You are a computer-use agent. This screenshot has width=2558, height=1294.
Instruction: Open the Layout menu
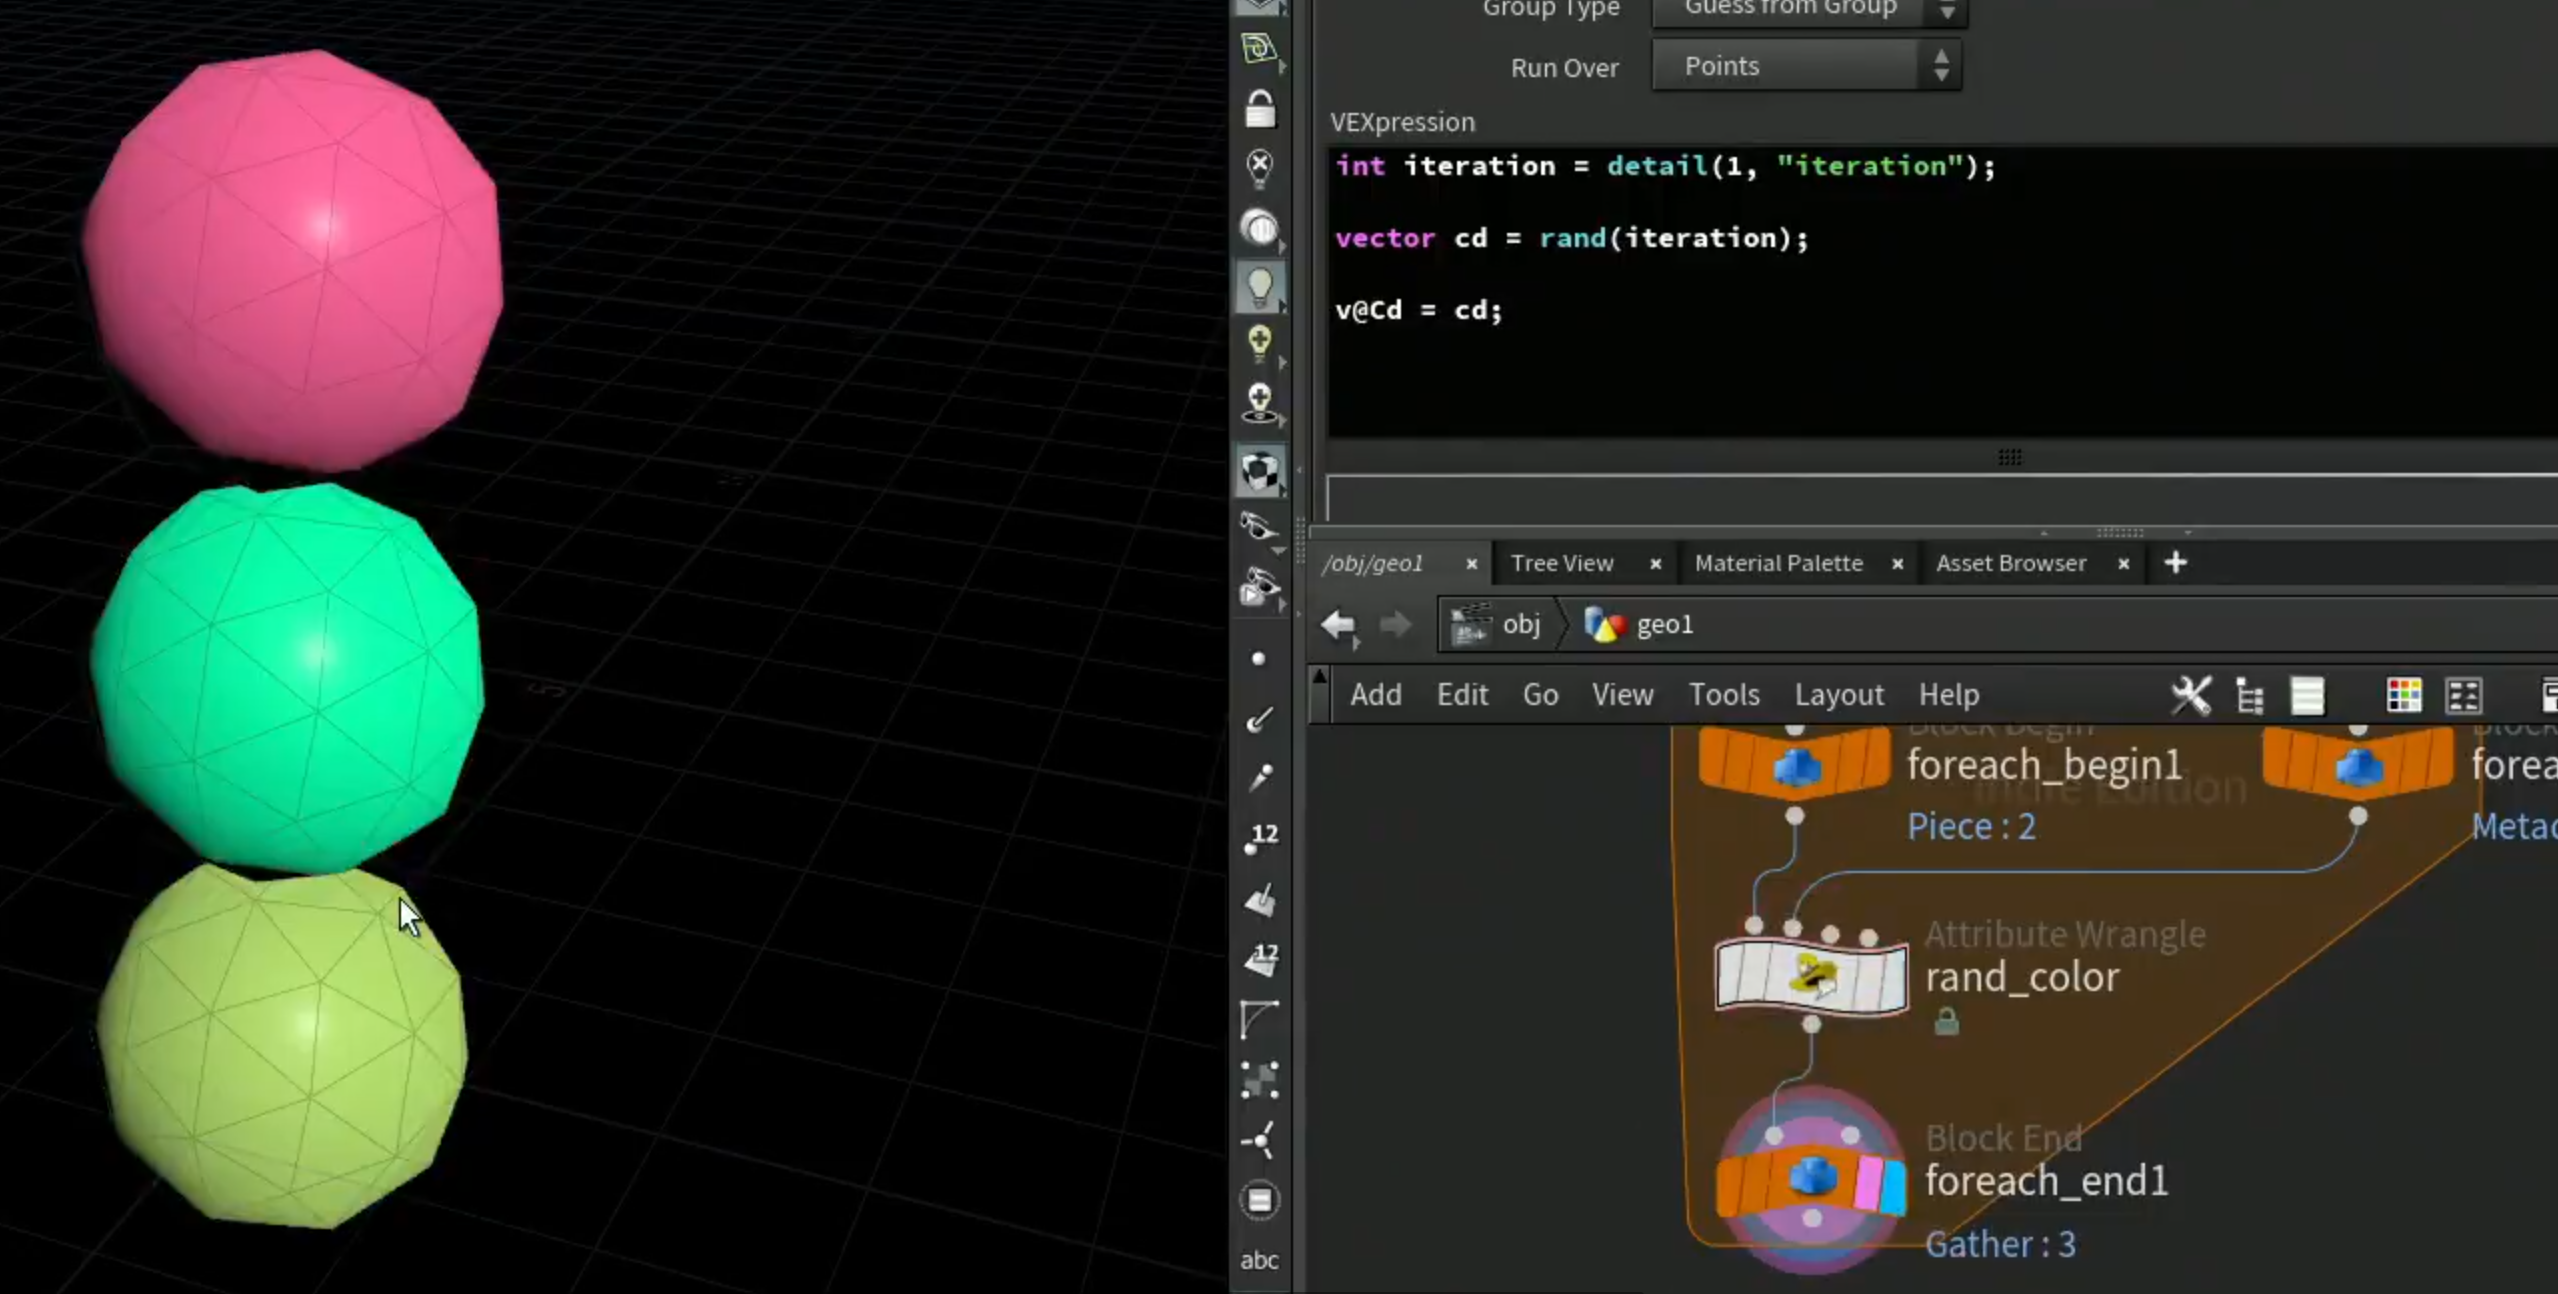(x=1838, y=695)
